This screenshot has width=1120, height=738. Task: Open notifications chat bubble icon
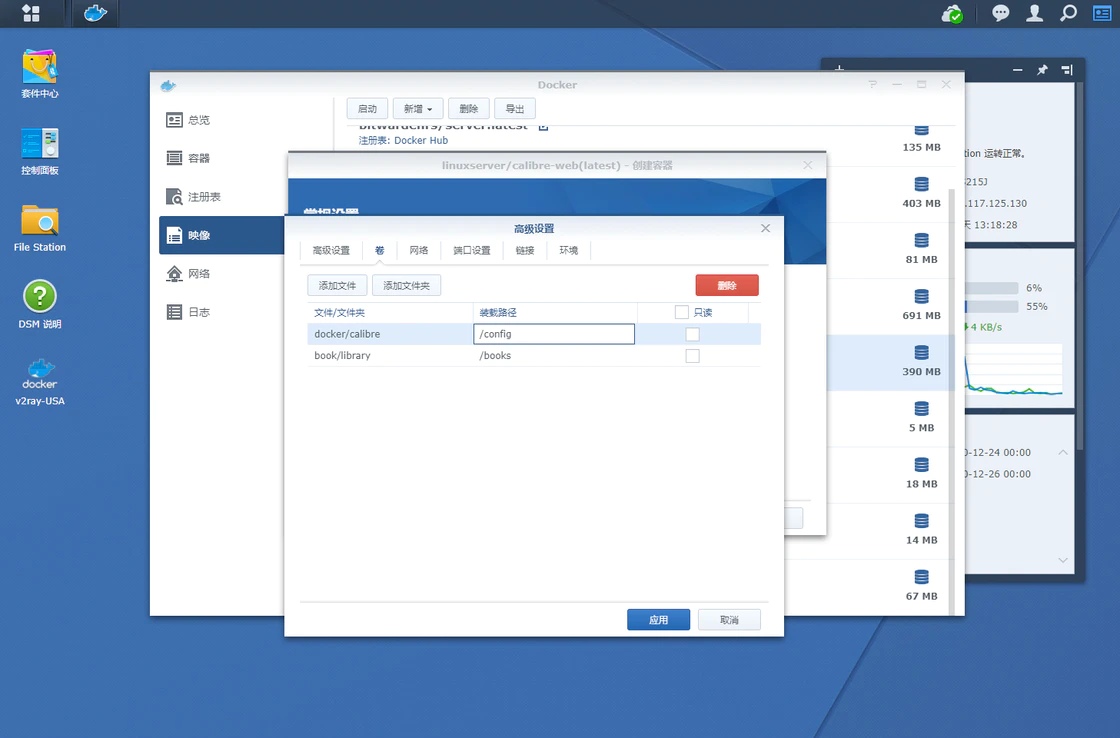[x=1000, y=14]
